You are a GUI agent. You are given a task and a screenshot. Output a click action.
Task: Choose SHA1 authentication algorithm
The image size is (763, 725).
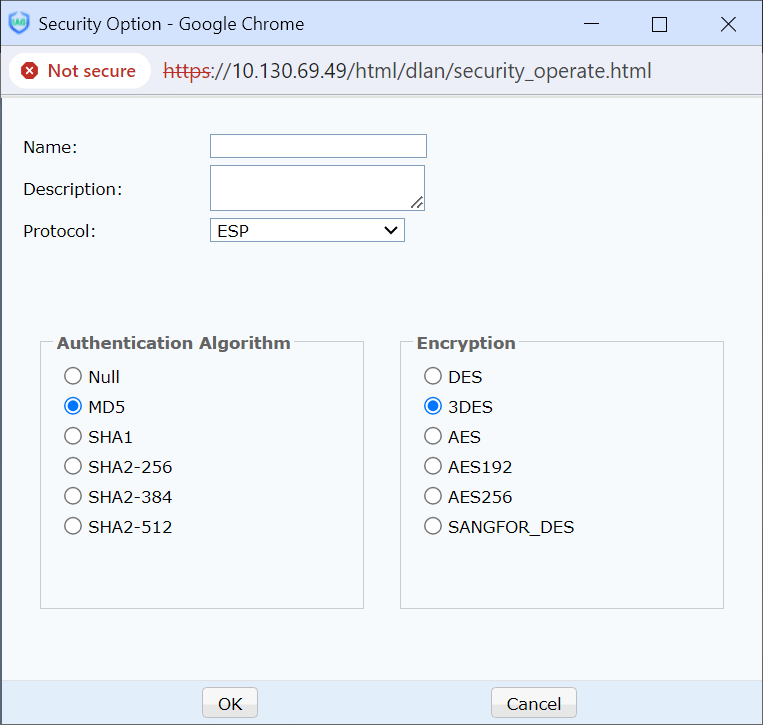click(x=73, y=437)
